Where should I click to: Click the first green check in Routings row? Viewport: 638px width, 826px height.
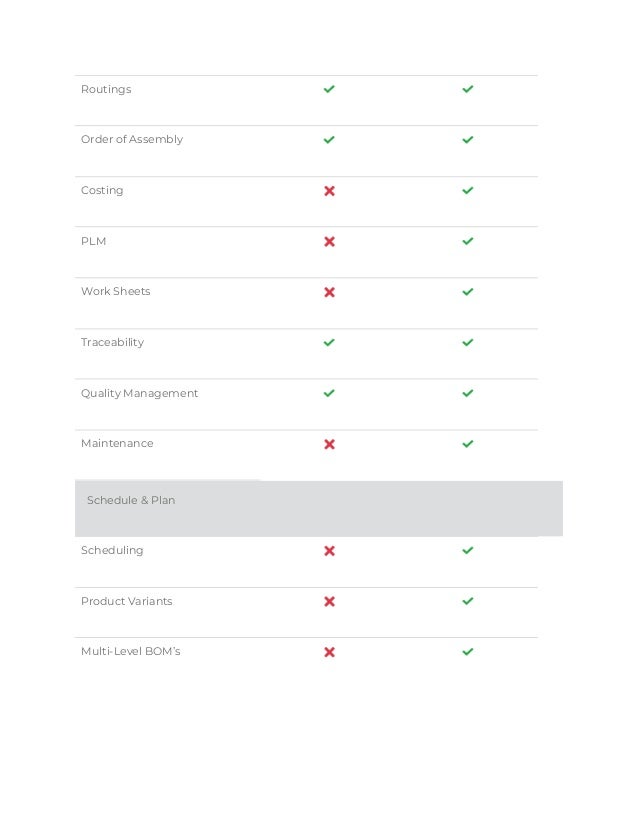[x=329, y=89]
